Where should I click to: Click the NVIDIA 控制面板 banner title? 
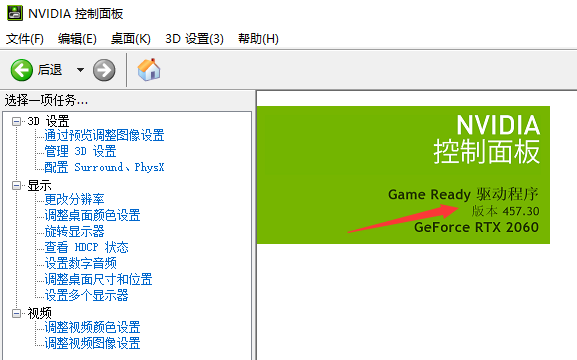(x=486, y=139)
